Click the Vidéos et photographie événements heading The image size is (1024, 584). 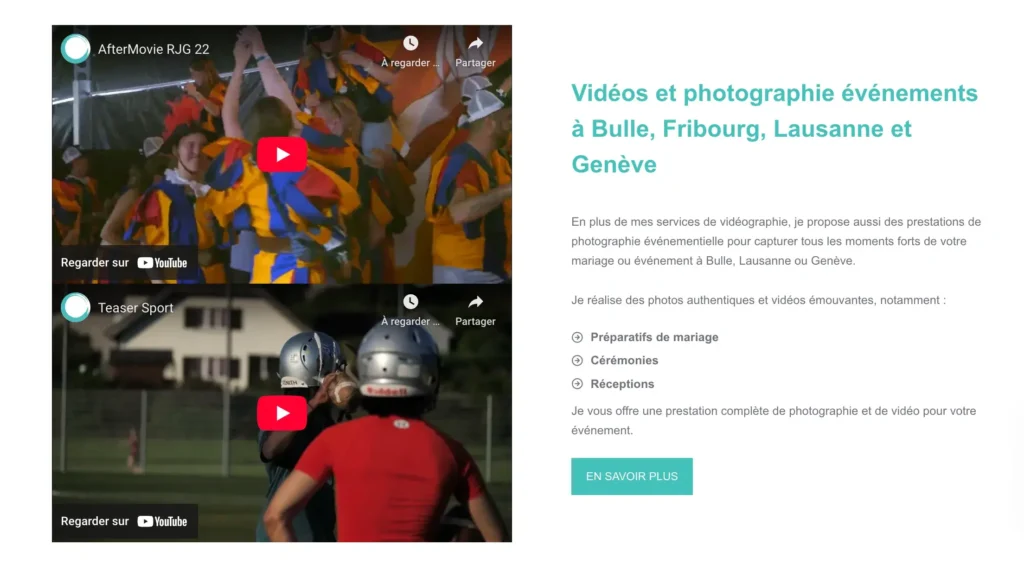(775, 129)
